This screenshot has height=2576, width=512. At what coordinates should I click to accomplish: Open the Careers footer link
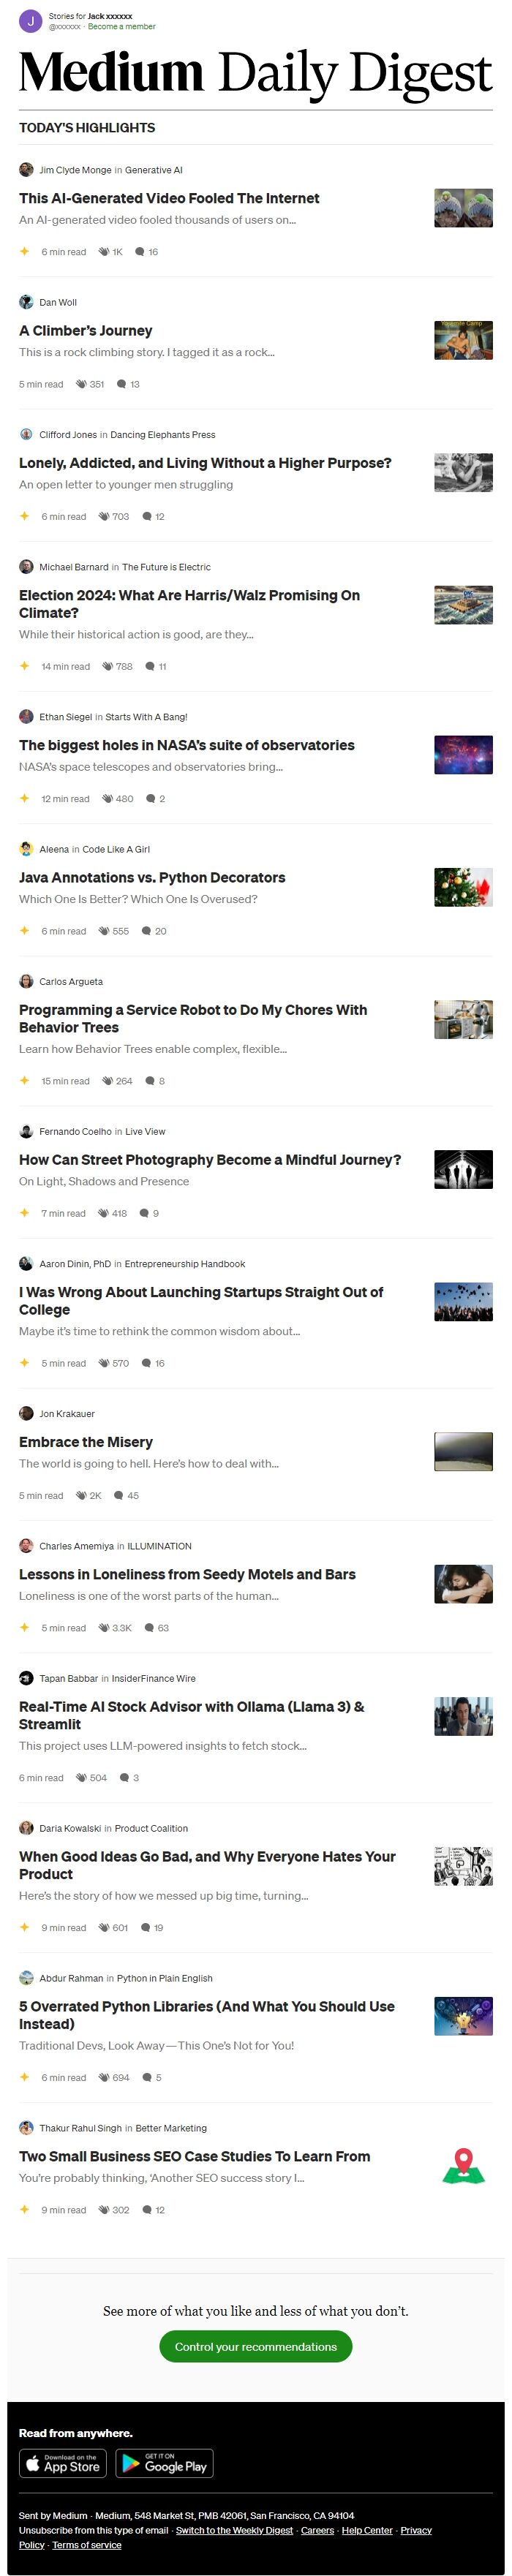click(x=318, y=2530)
